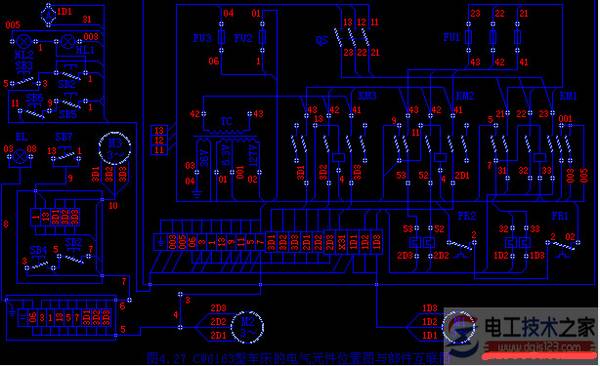Click the FU1 fuse under terminal 23

pyautogui.click(x=468, y=38)
